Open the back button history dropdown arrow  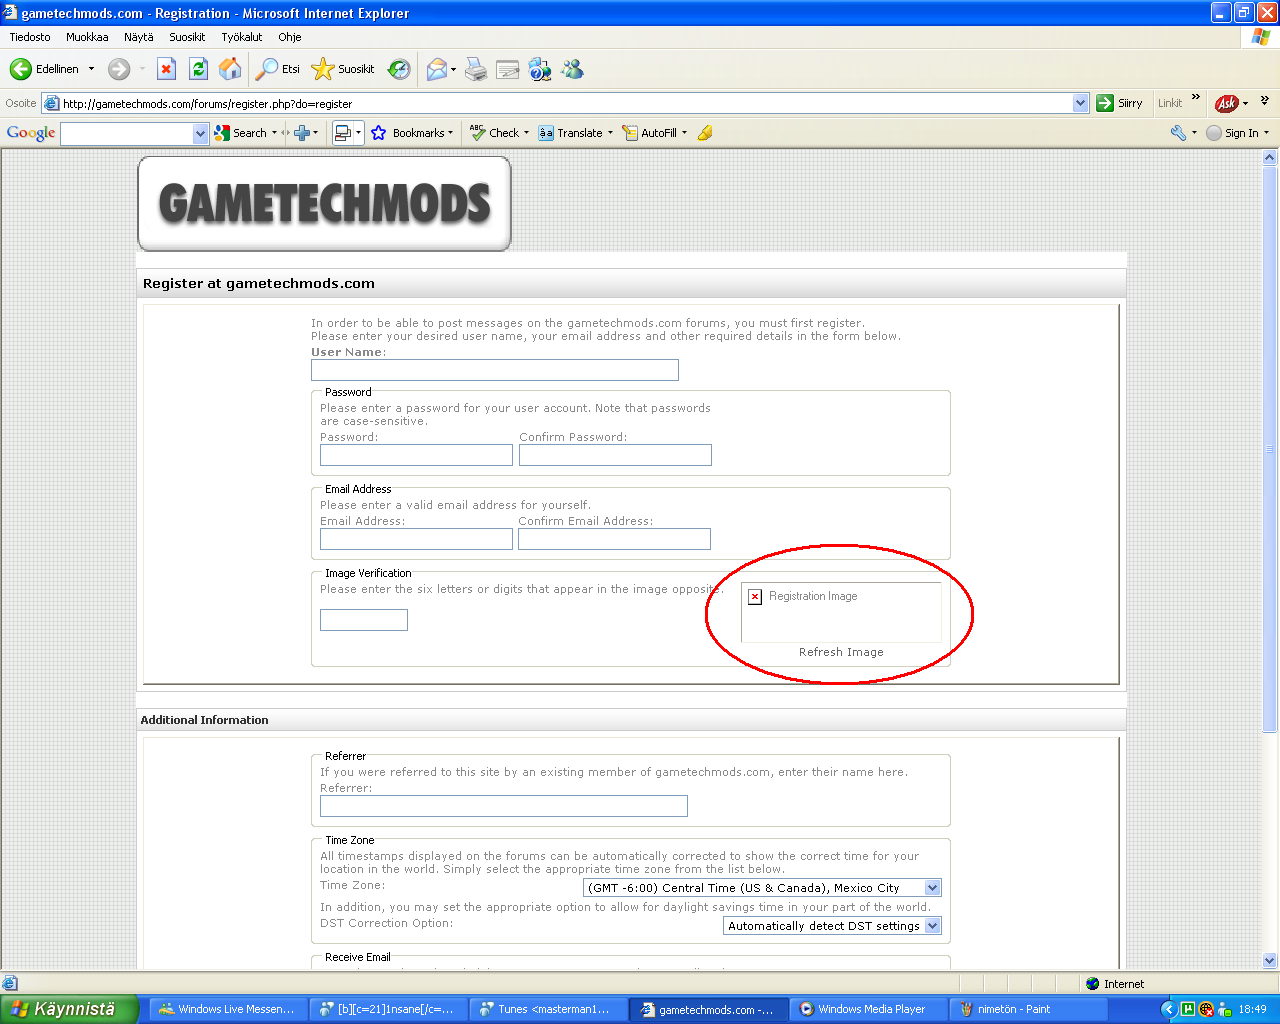coord(91,69)
